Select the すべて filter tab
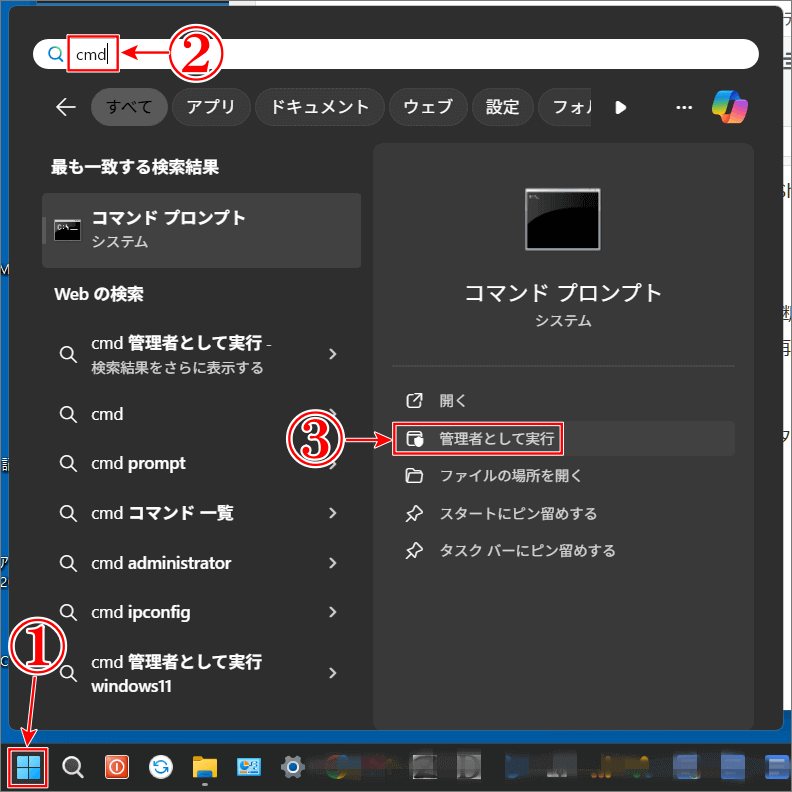Image resolution: width=792 pixels, height=792 pixels. 129,107
